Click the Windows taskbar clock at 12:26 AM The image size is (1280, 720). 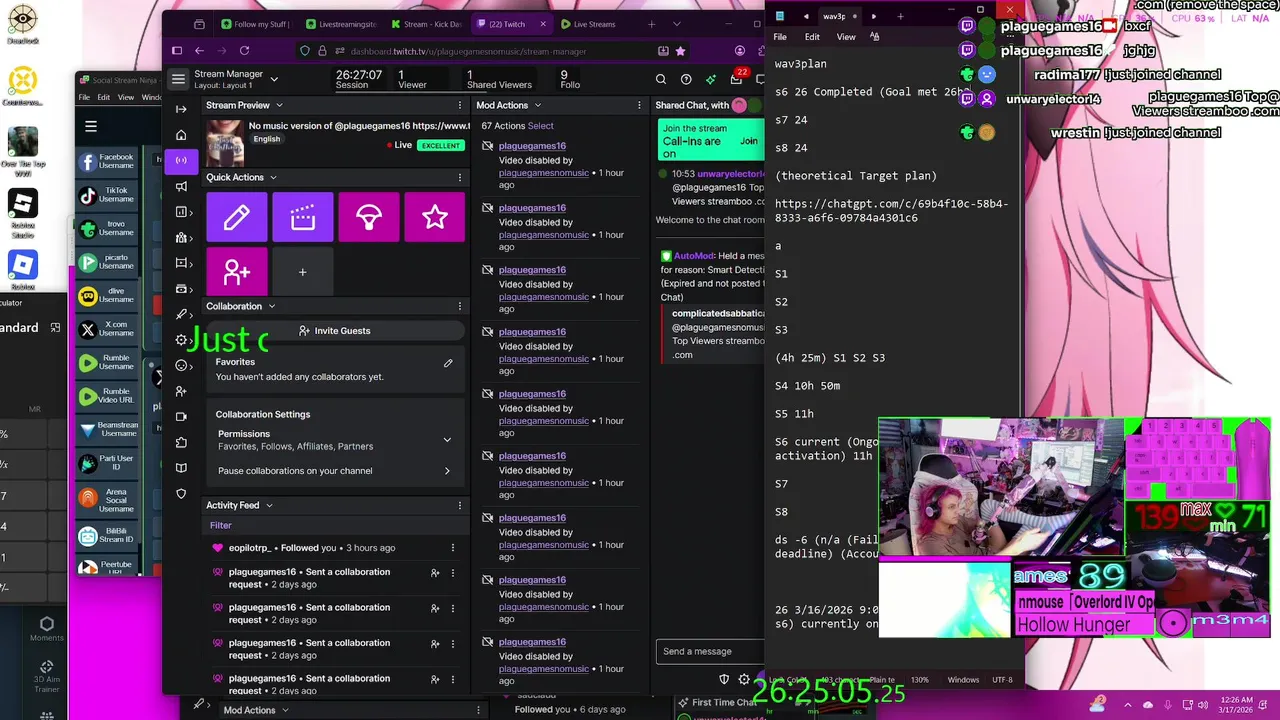(x=1236, y=705)
